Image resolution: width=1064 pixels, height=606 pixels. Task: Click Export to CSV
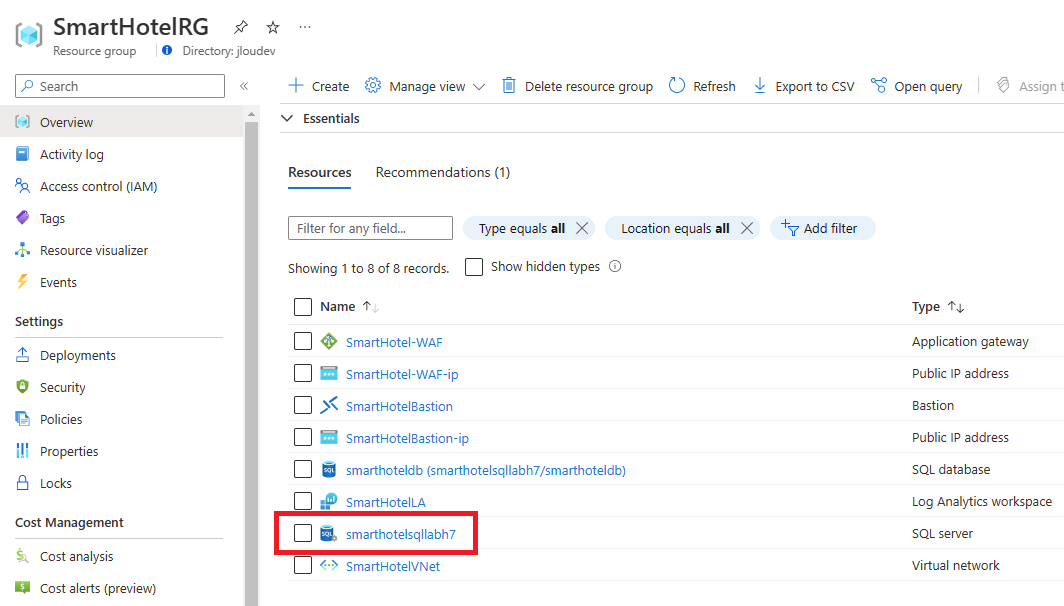click(804, 86)
